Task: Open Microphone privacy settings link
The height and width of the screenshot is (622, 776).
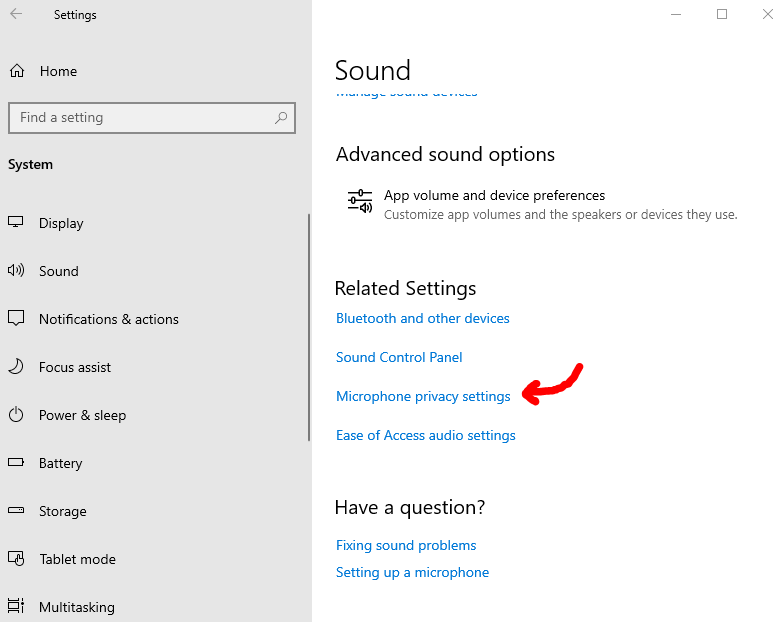Action: coord(423,397)
